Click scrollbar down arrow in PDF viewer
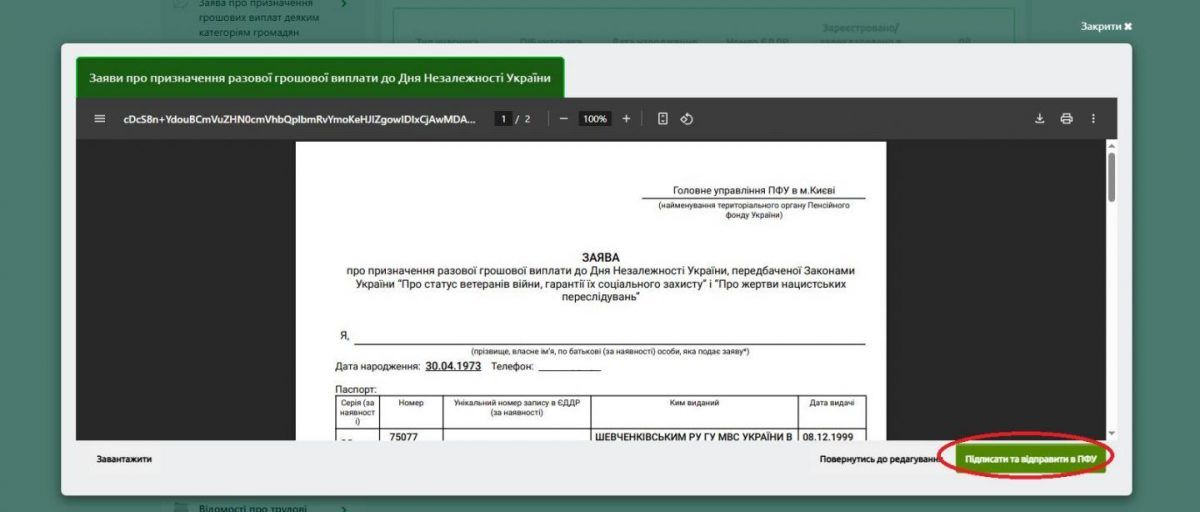The width and height of the screenshot is (1200, 512). point(1111,433)
